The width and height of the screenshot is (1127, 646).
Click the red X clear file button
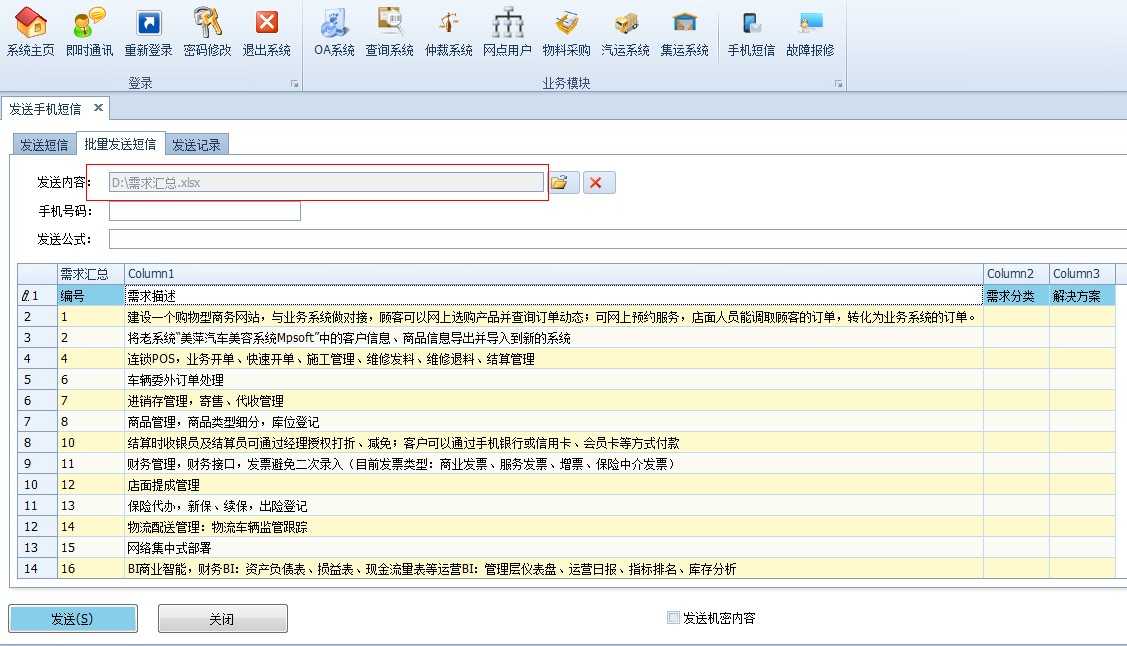(599, 183)
